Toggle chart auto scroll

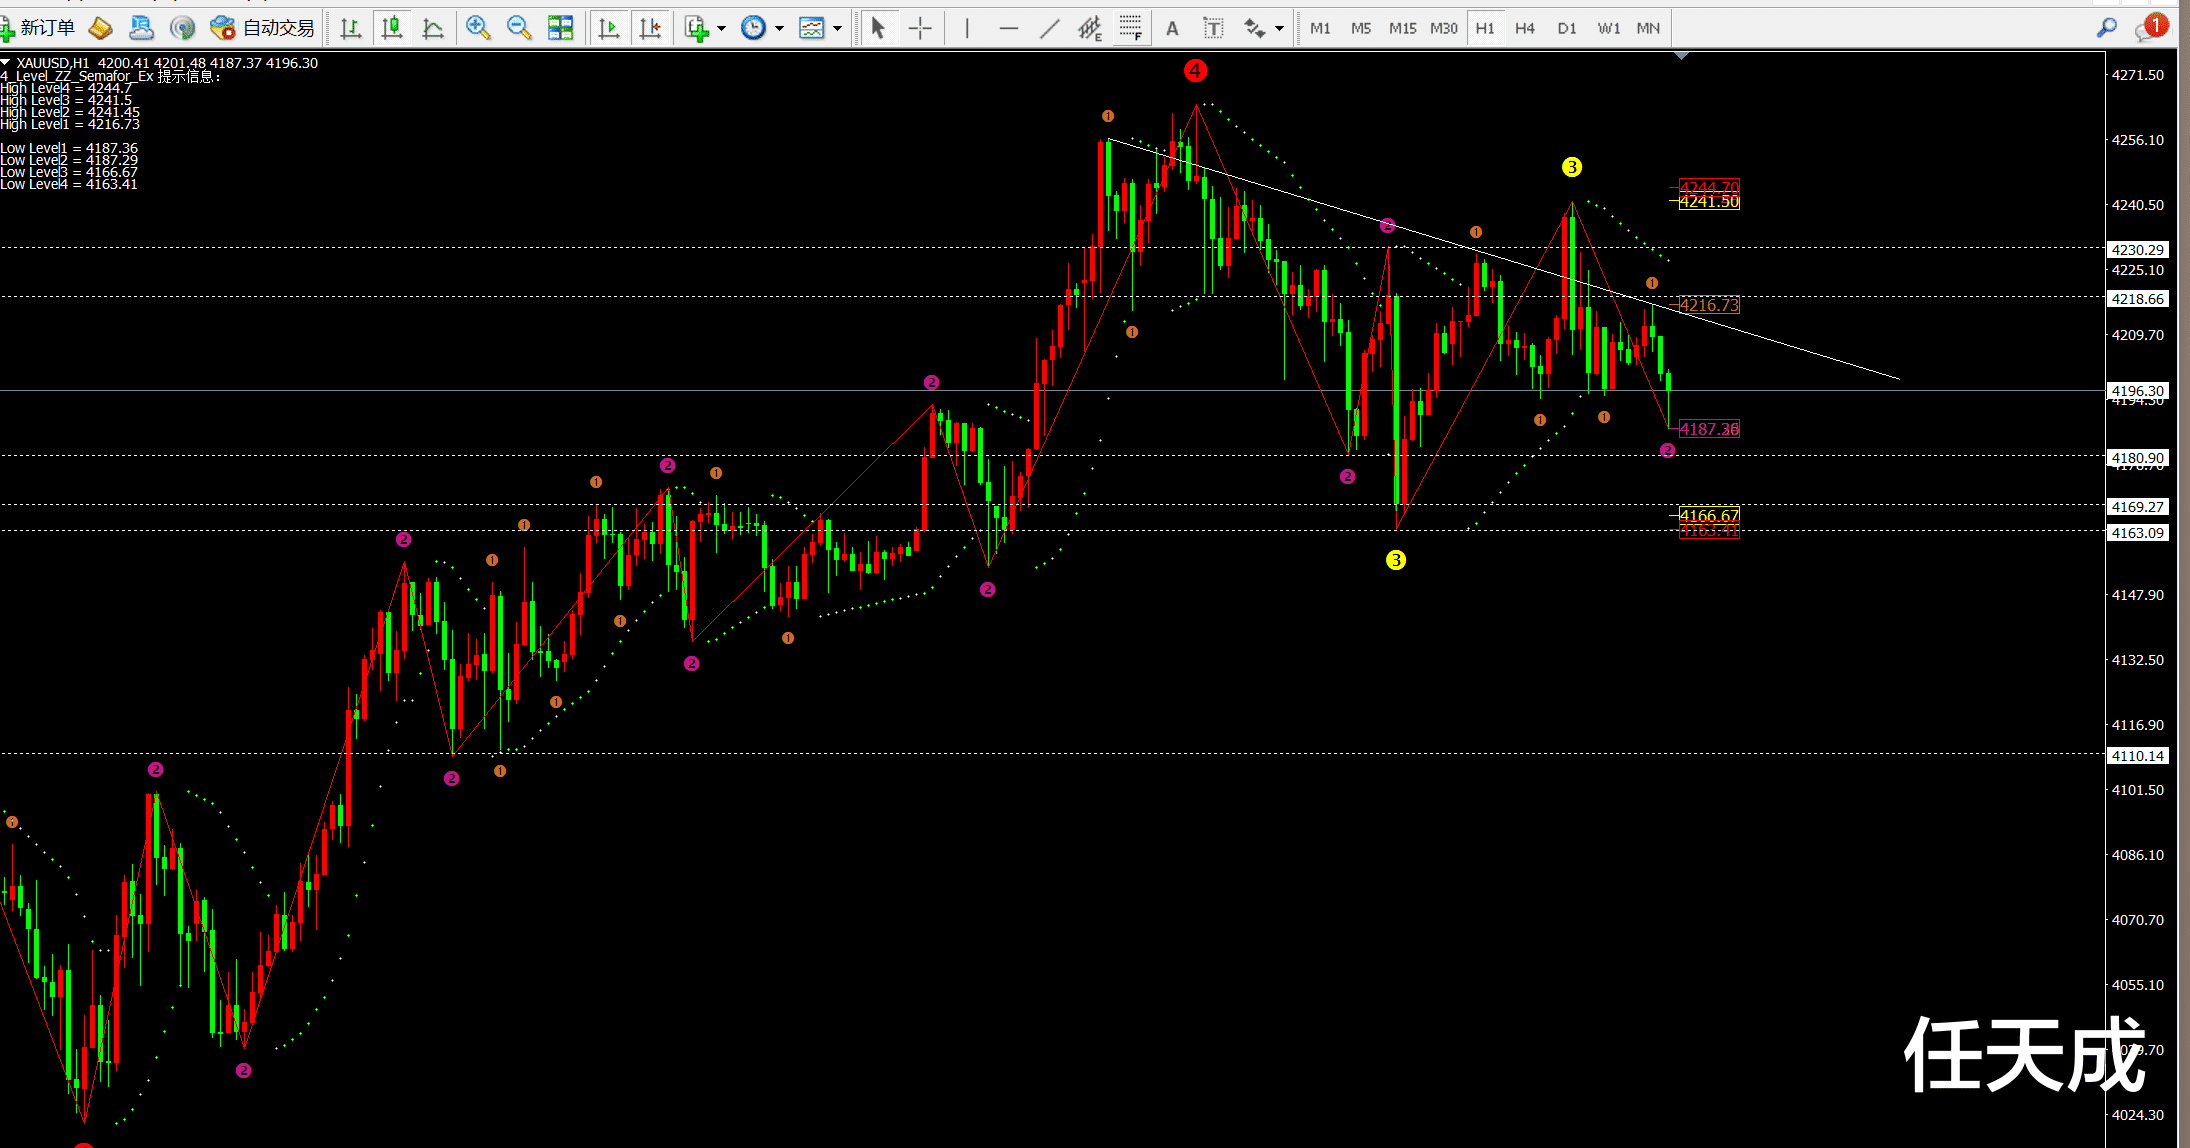pos(608,28)
